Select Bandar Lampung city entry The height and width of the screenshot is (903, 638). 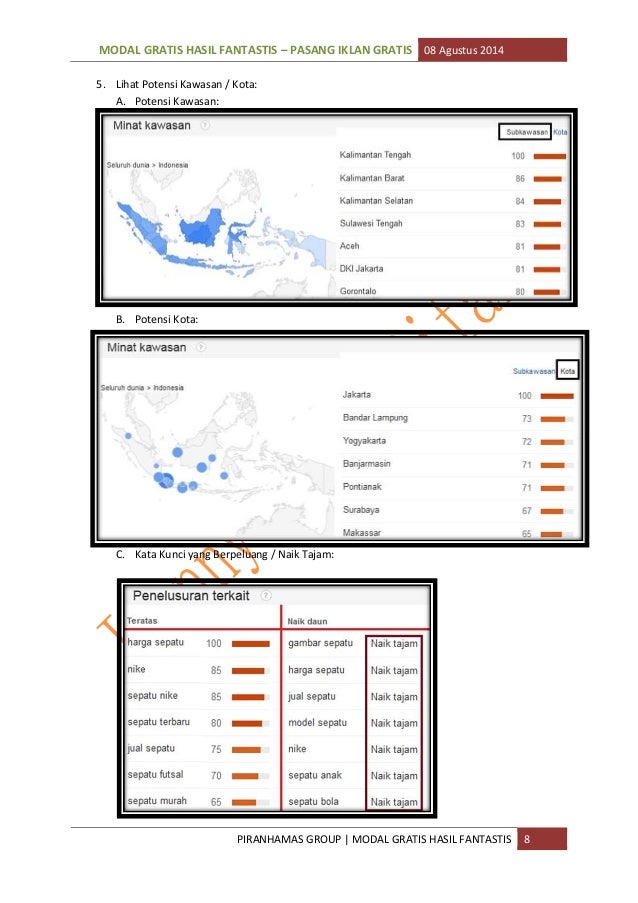tap(375, 418)
